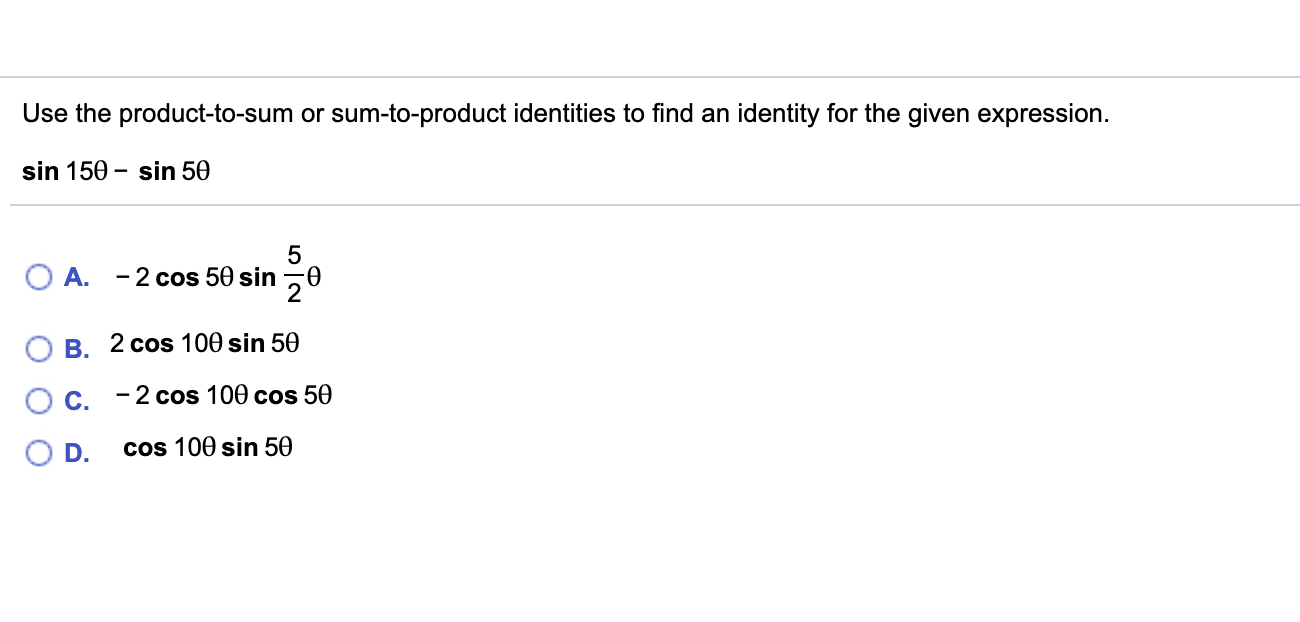
Task: Choose the option −2 cos 10θ cos 5θ
Action: 222,396
